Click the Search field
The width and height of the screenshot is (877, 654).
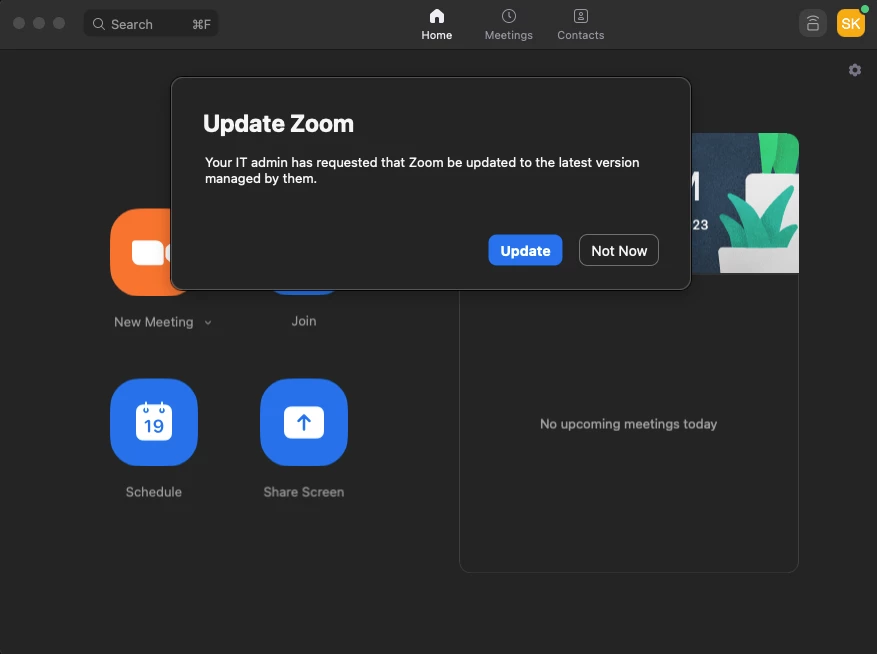(151, 24)
